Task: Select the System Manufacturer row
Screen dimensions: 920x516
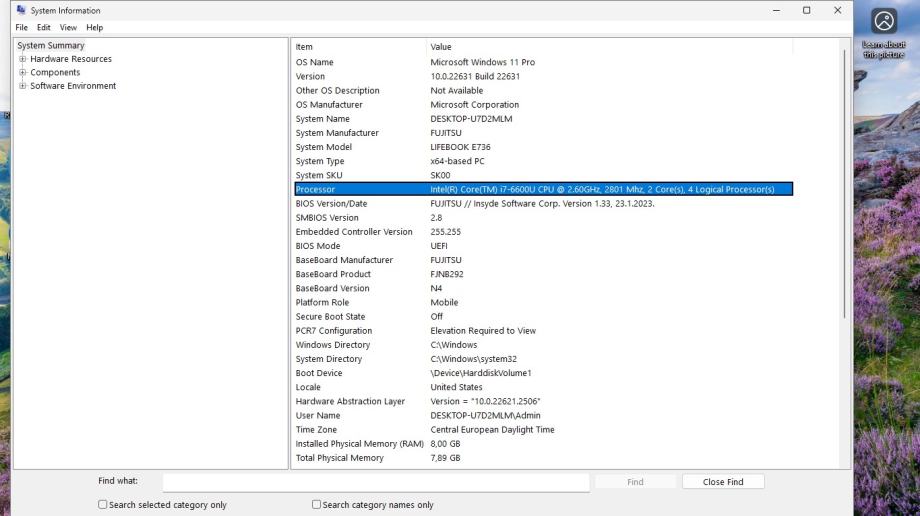Action: 543,133
